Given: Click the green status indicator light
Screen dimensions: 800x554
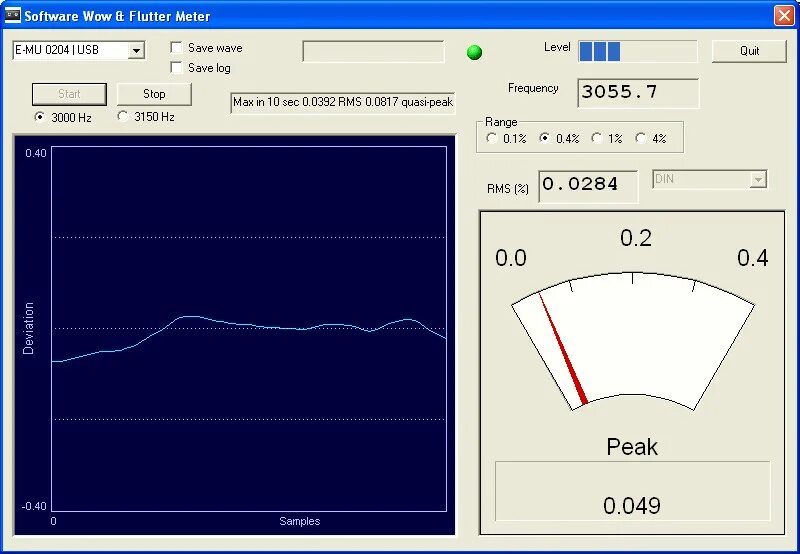Looking at the screenshot, I should point(474,52).
